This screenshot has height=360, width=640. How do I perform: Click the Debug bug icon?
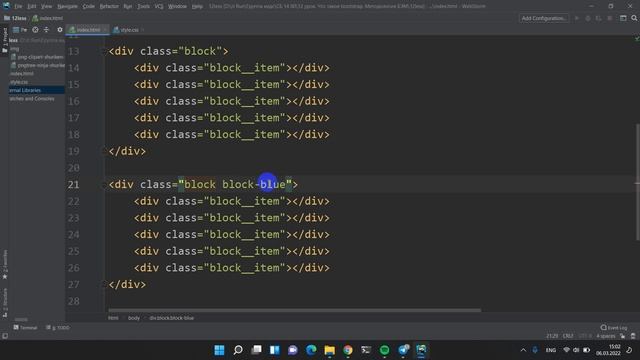pyautogui.click(x=588, y=18)
